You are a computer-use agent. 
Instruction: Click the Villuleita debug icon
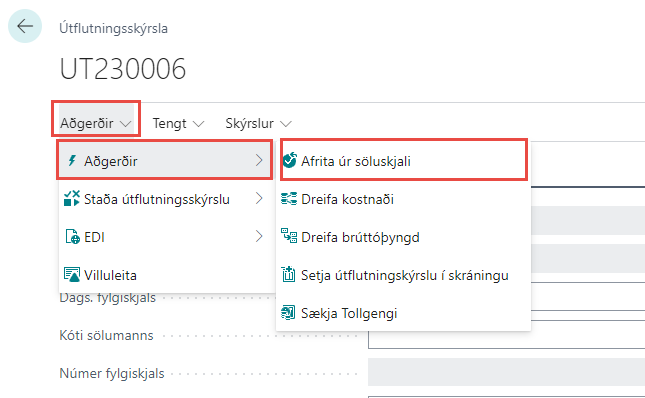point(72,274)
